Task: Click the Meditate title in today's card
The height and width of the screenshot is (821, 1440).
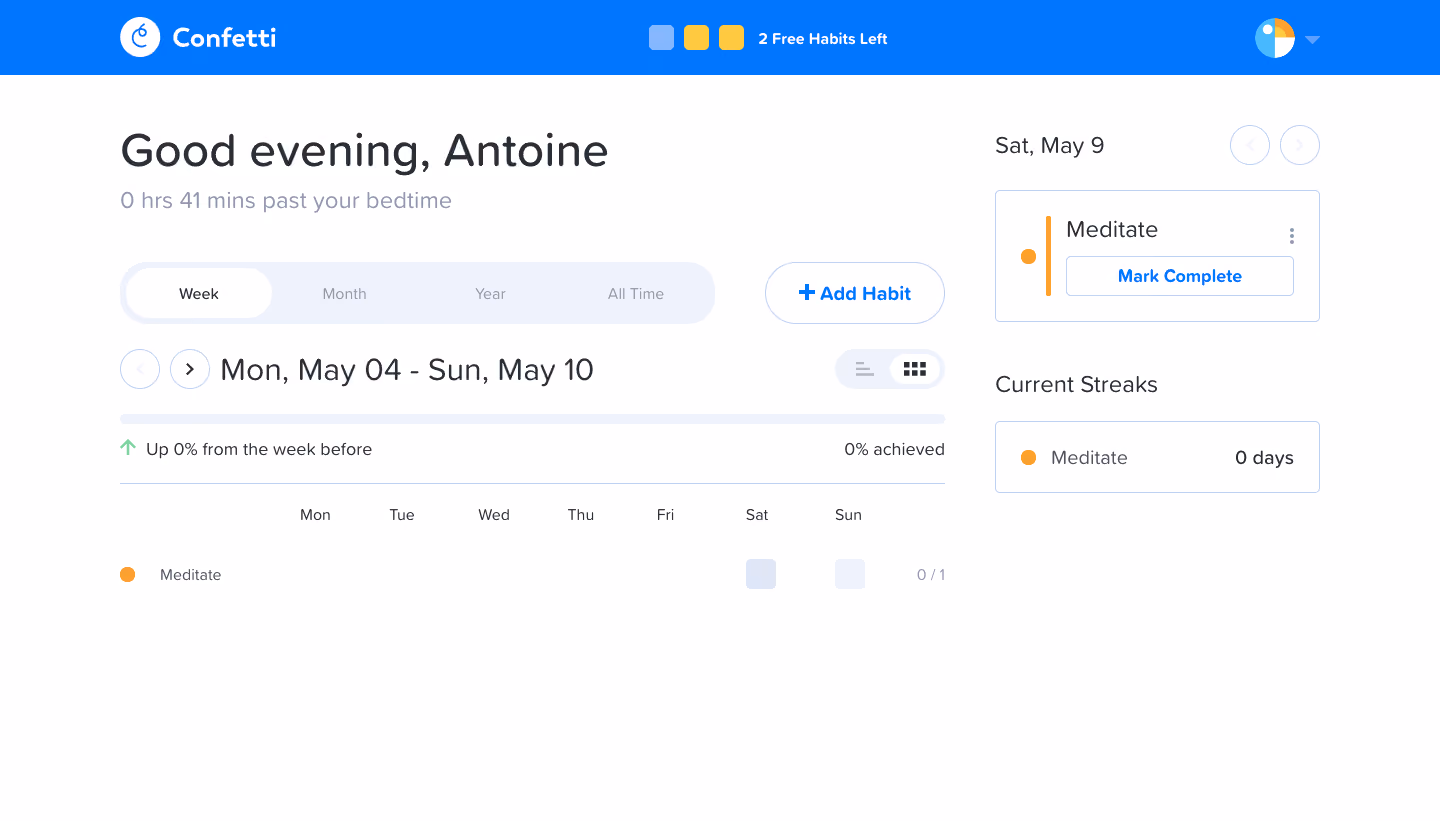Action: point(1112,229)
